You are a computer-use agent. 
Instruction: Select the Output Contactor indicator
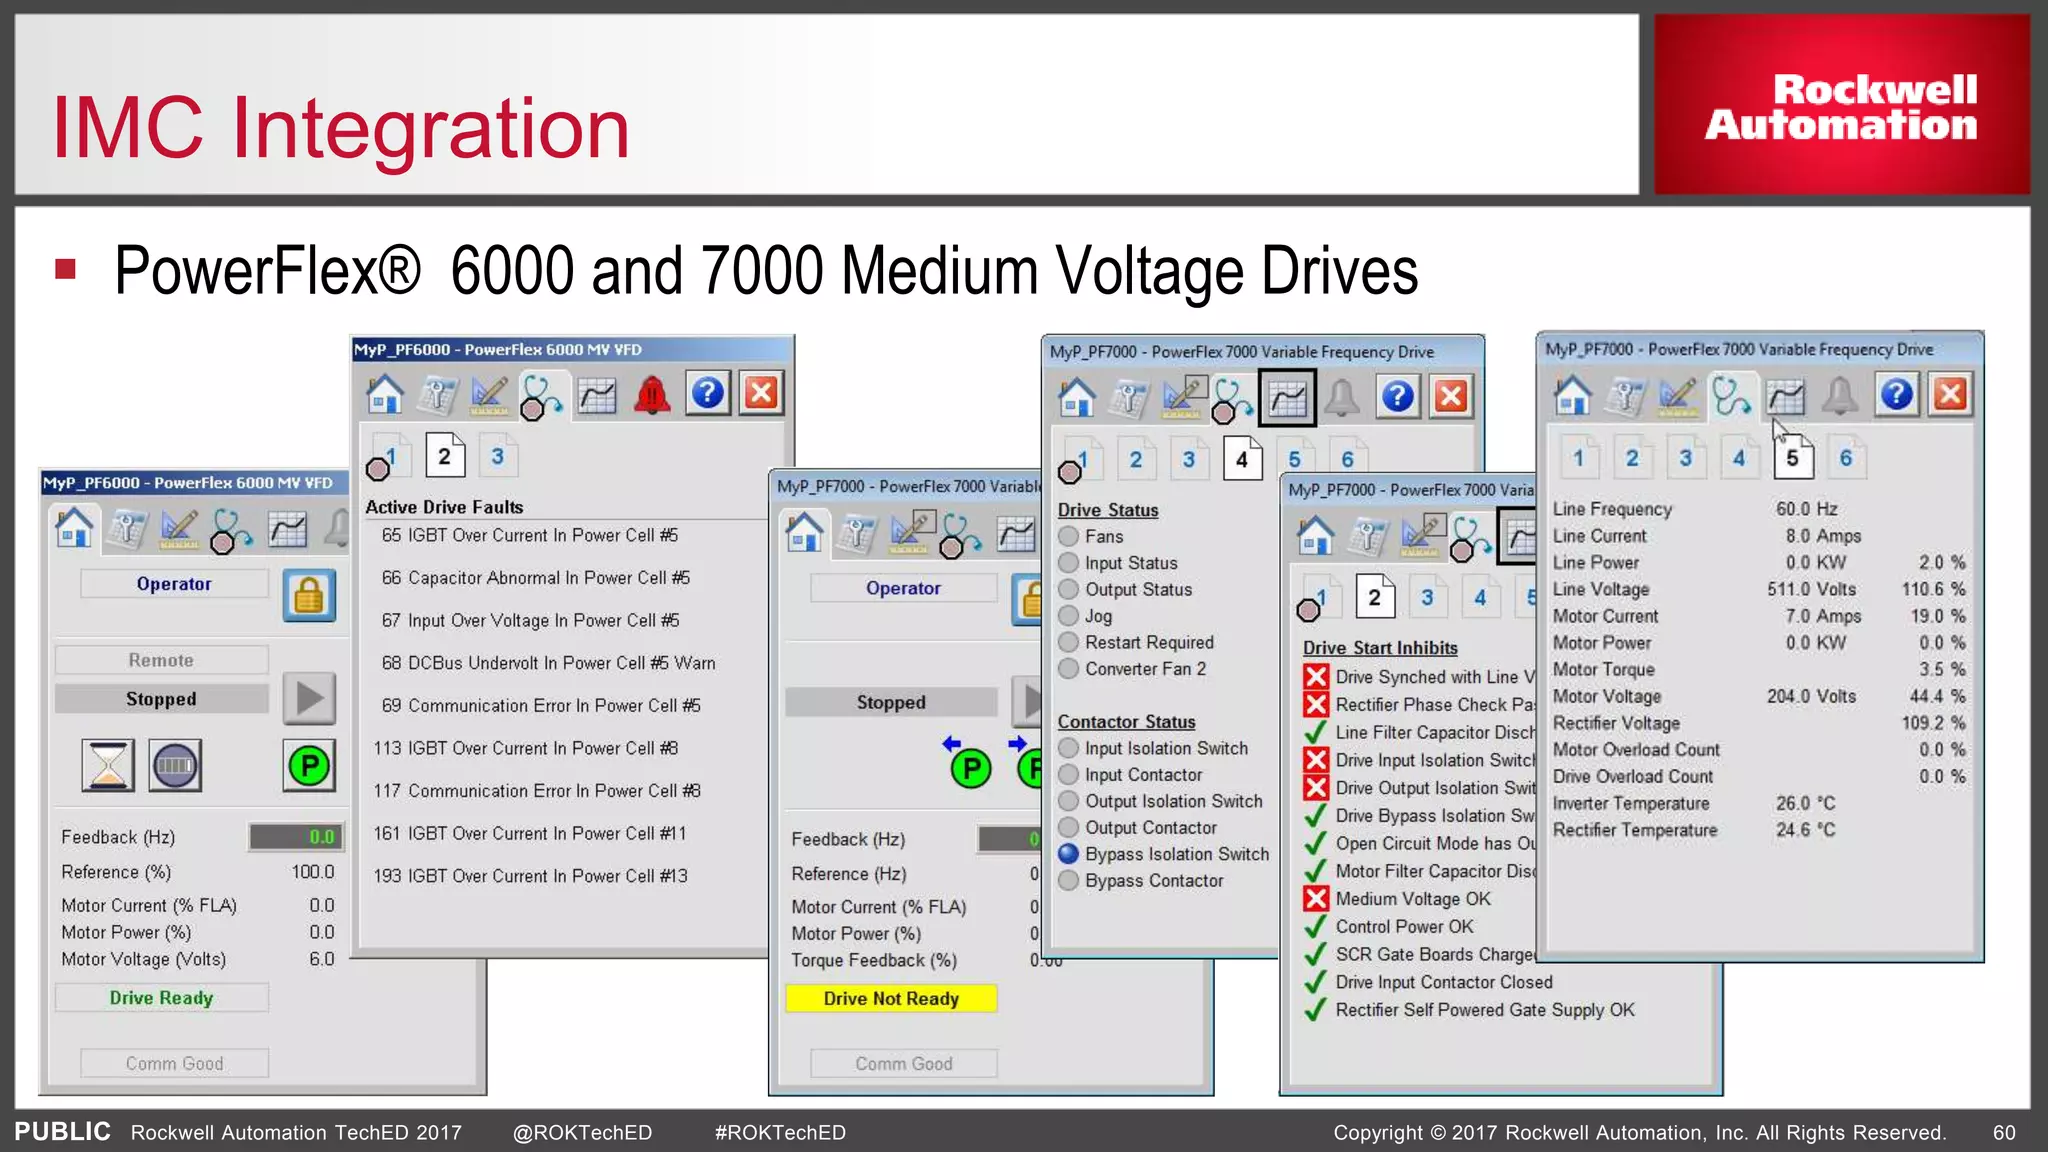pyautogui.click(x=1069, y=827)
